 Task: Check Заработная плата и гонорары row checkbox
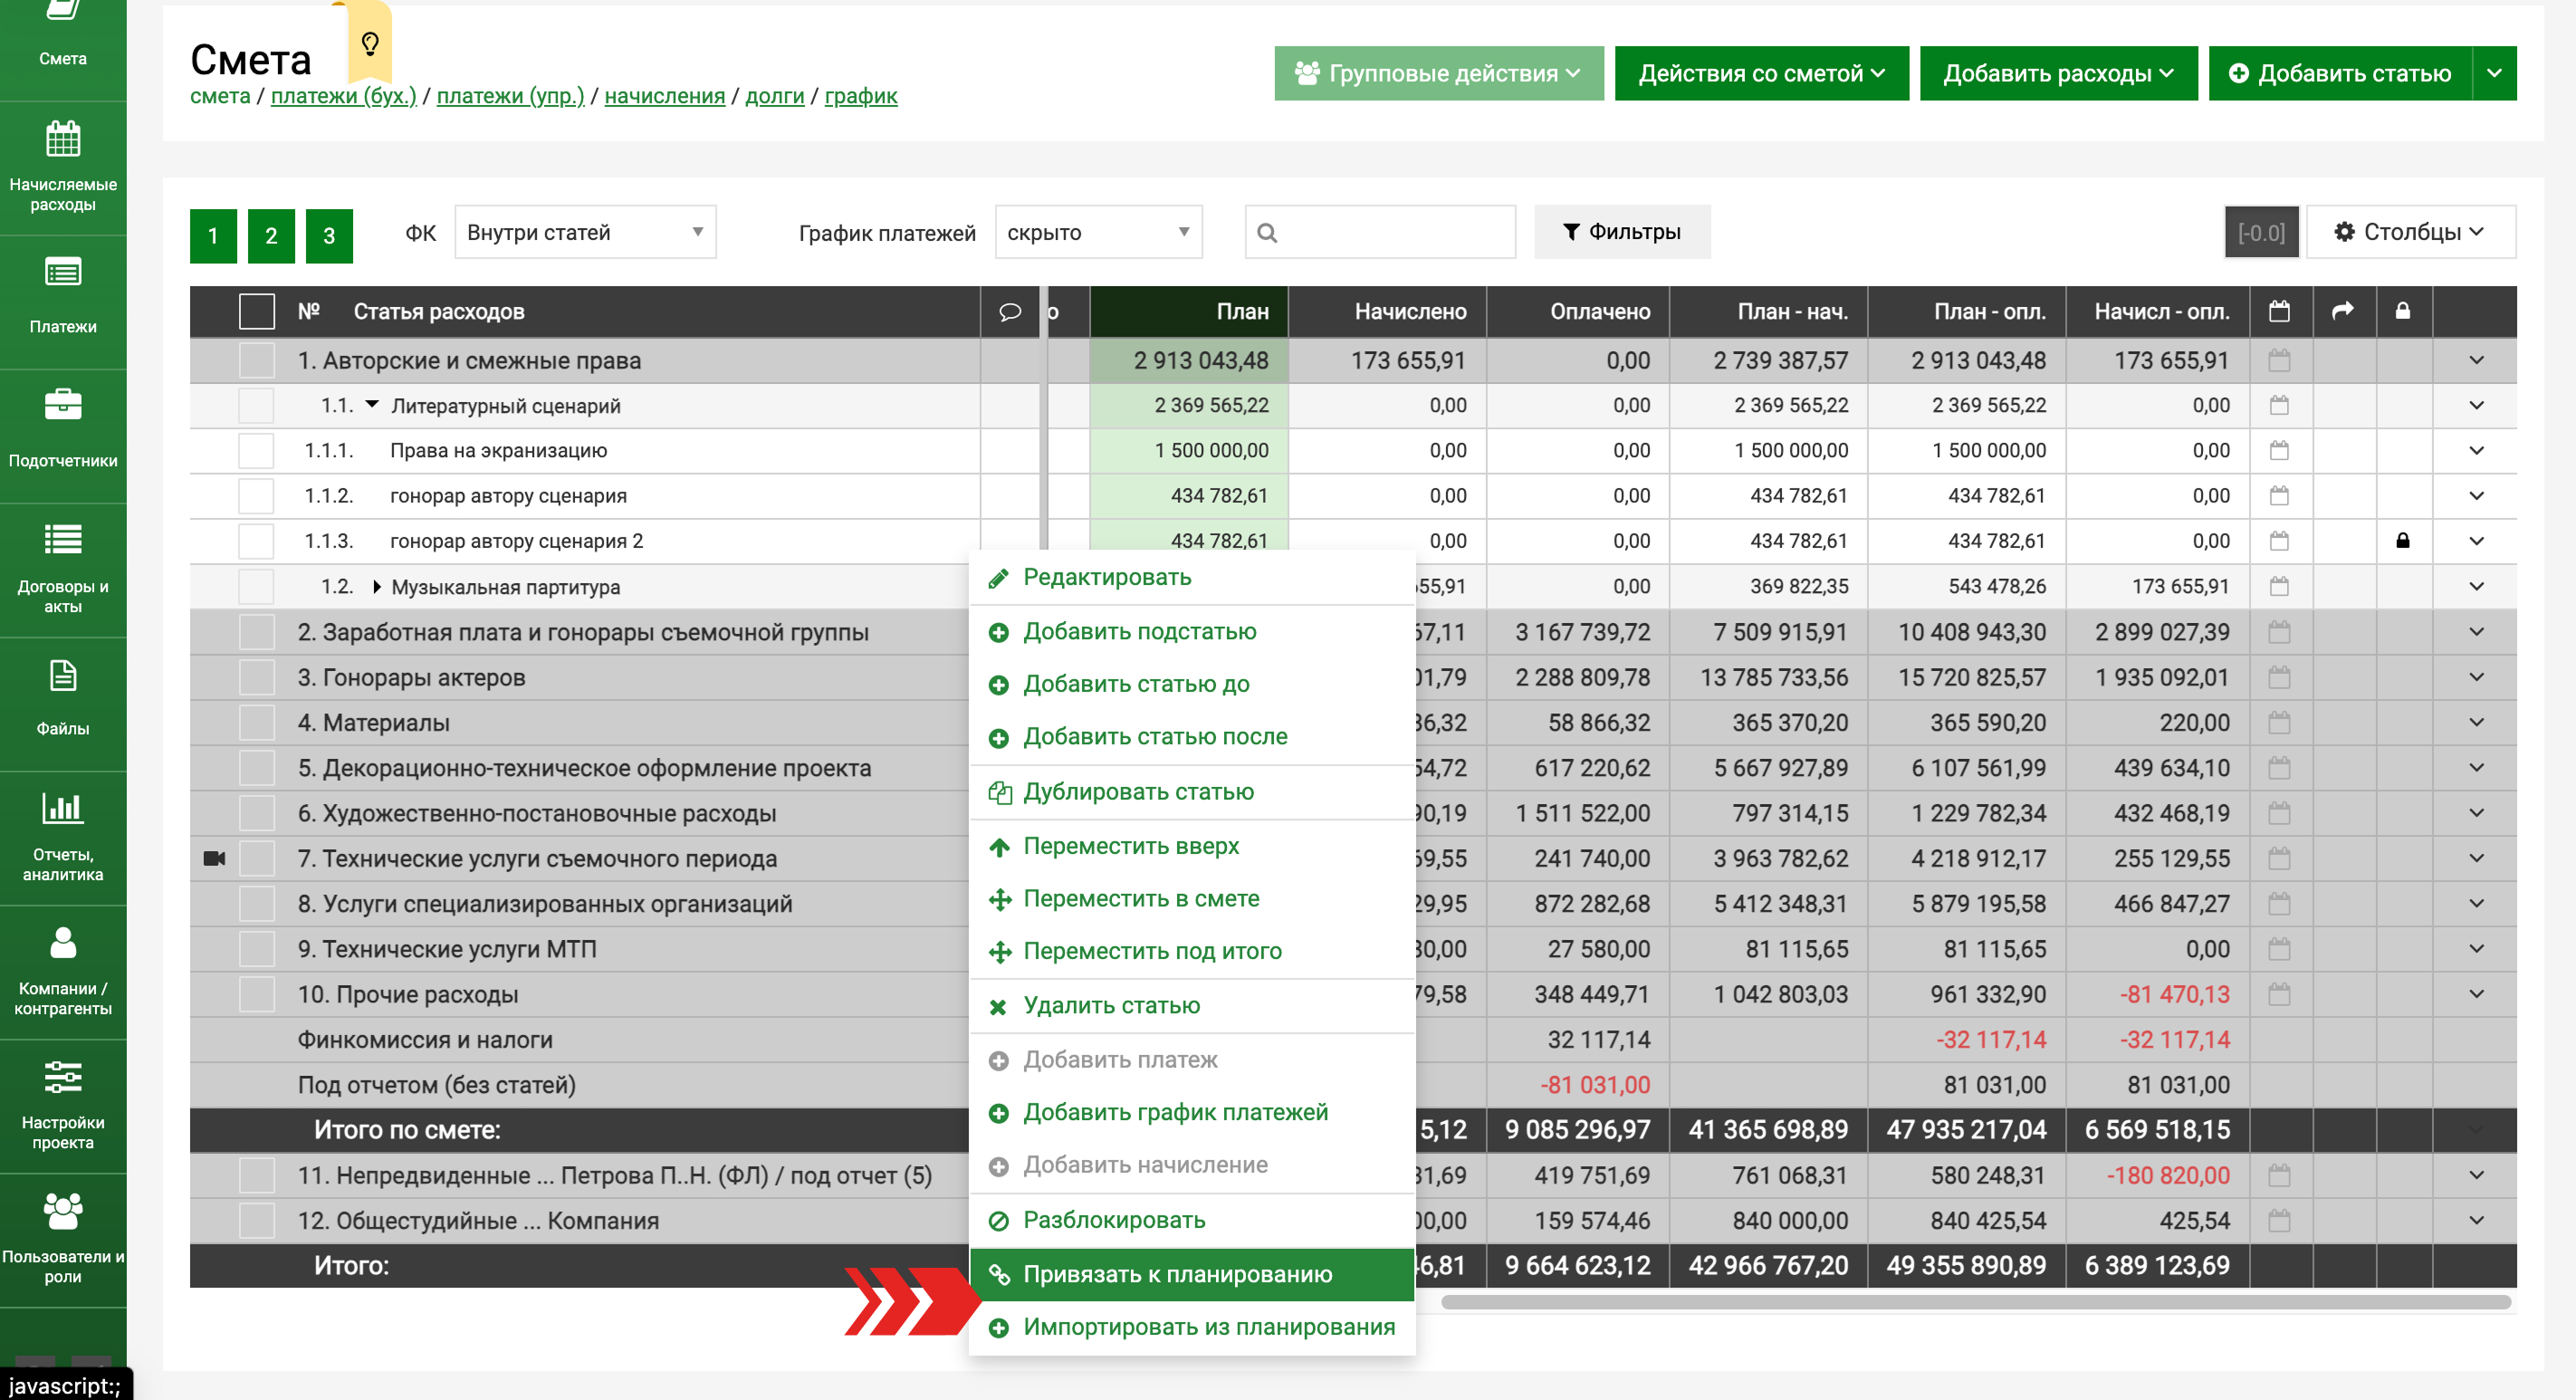pyautogui.click(x=257, y=632)
